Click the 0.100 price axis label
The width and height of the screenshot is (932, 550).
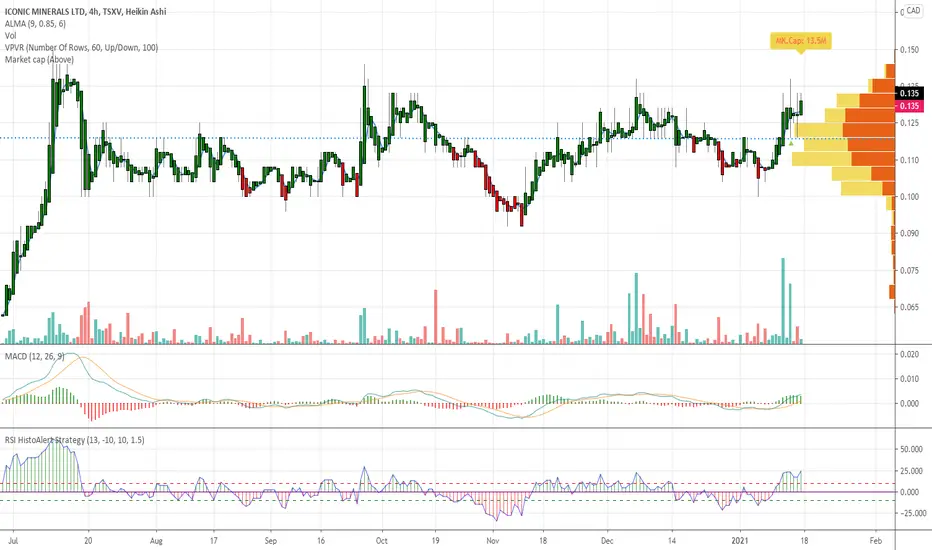(x=909, y=197)
